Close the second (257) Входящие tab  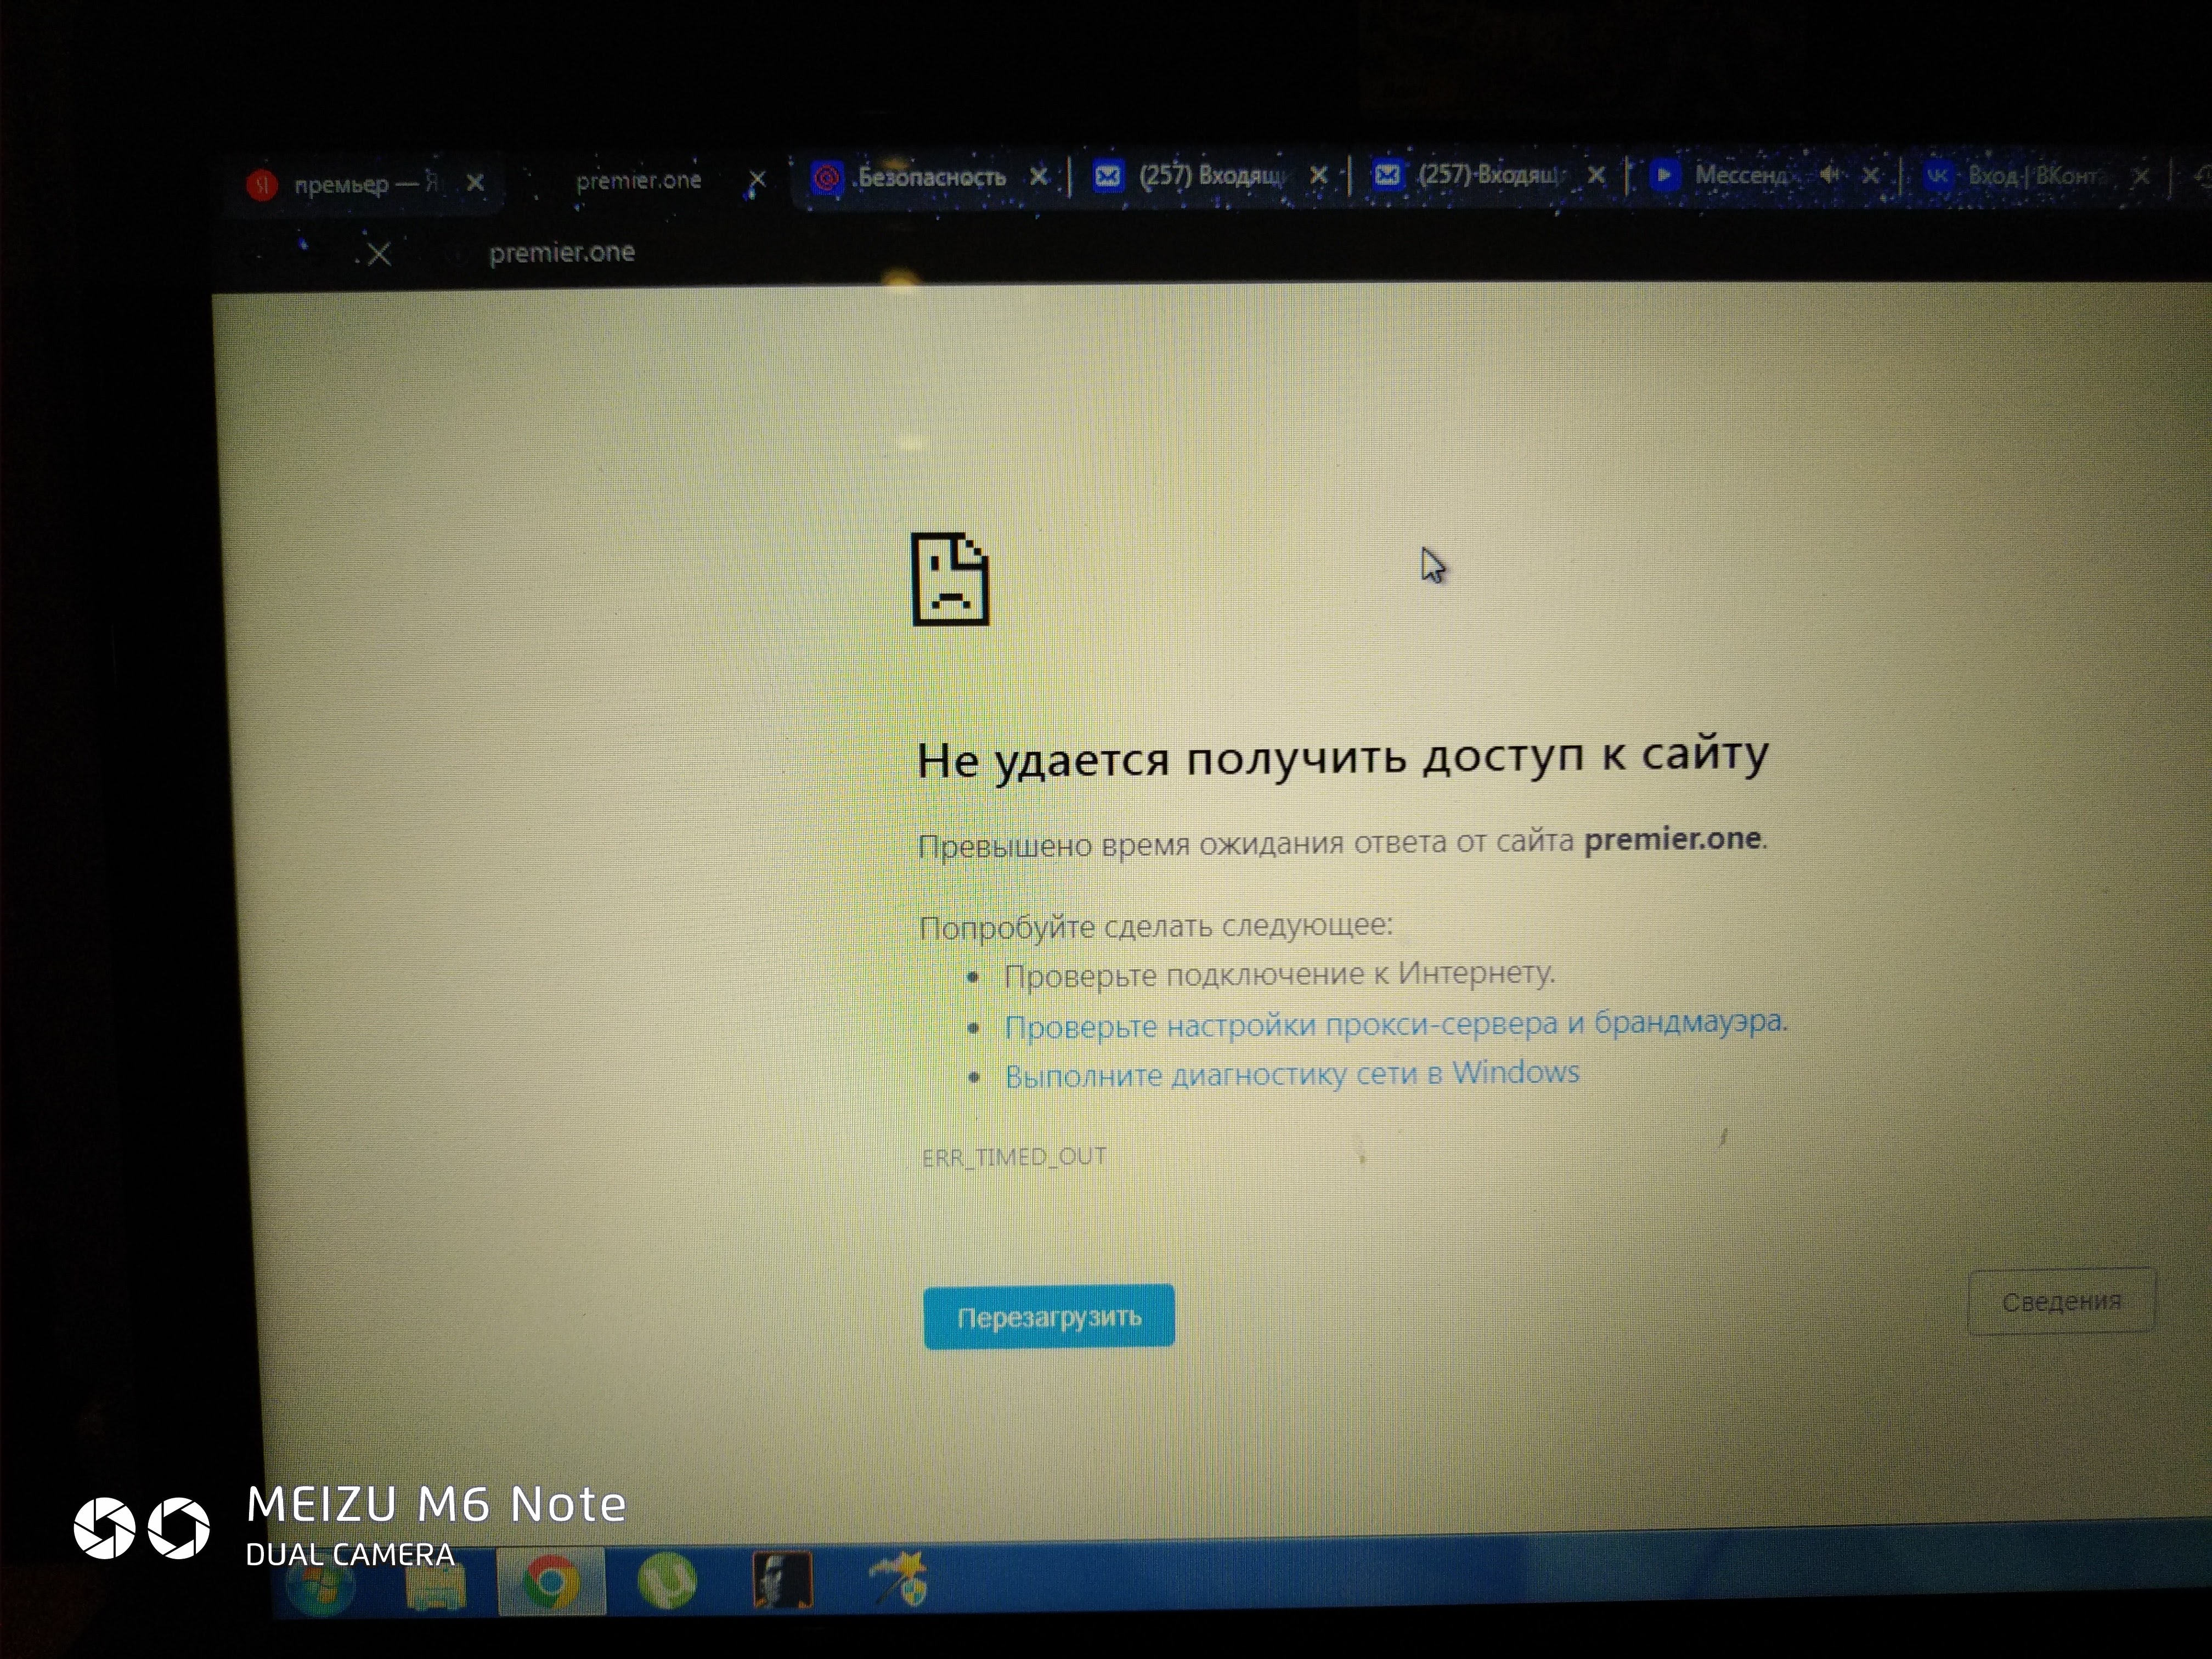click(1596, 175)
